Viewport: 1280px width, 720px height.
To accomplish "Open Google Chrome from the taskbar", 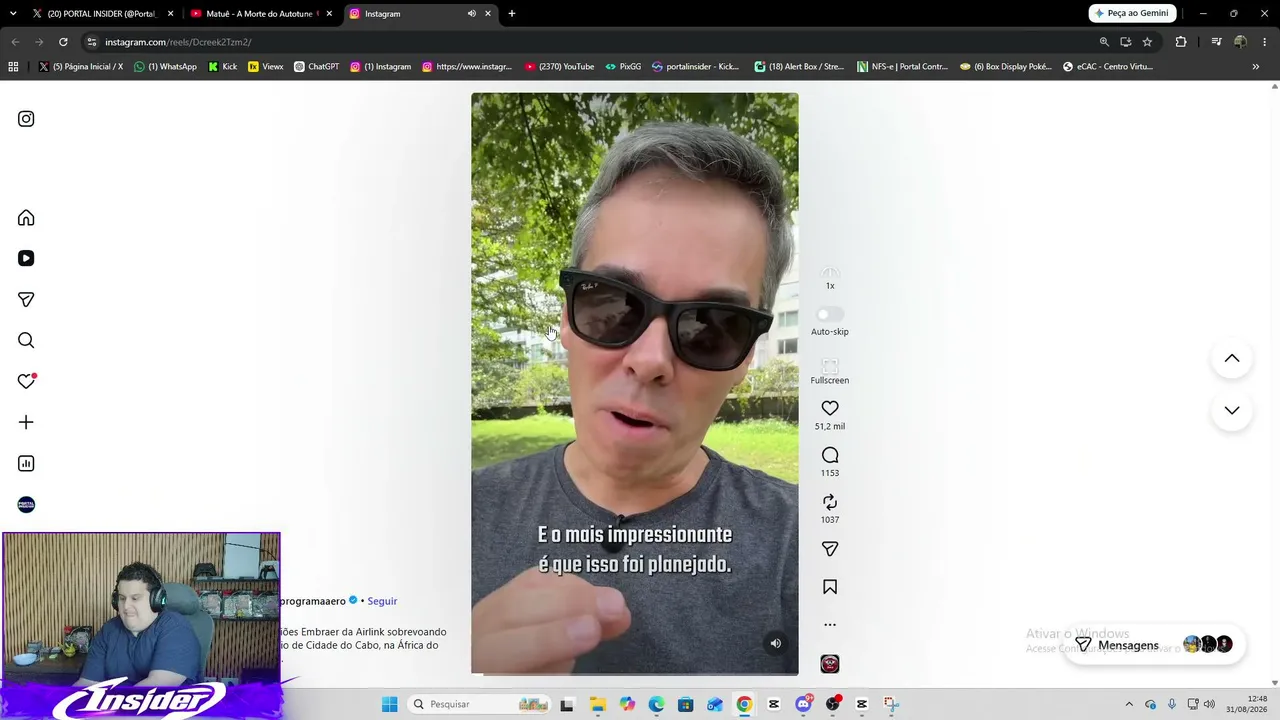I will [x=744, y=704].
